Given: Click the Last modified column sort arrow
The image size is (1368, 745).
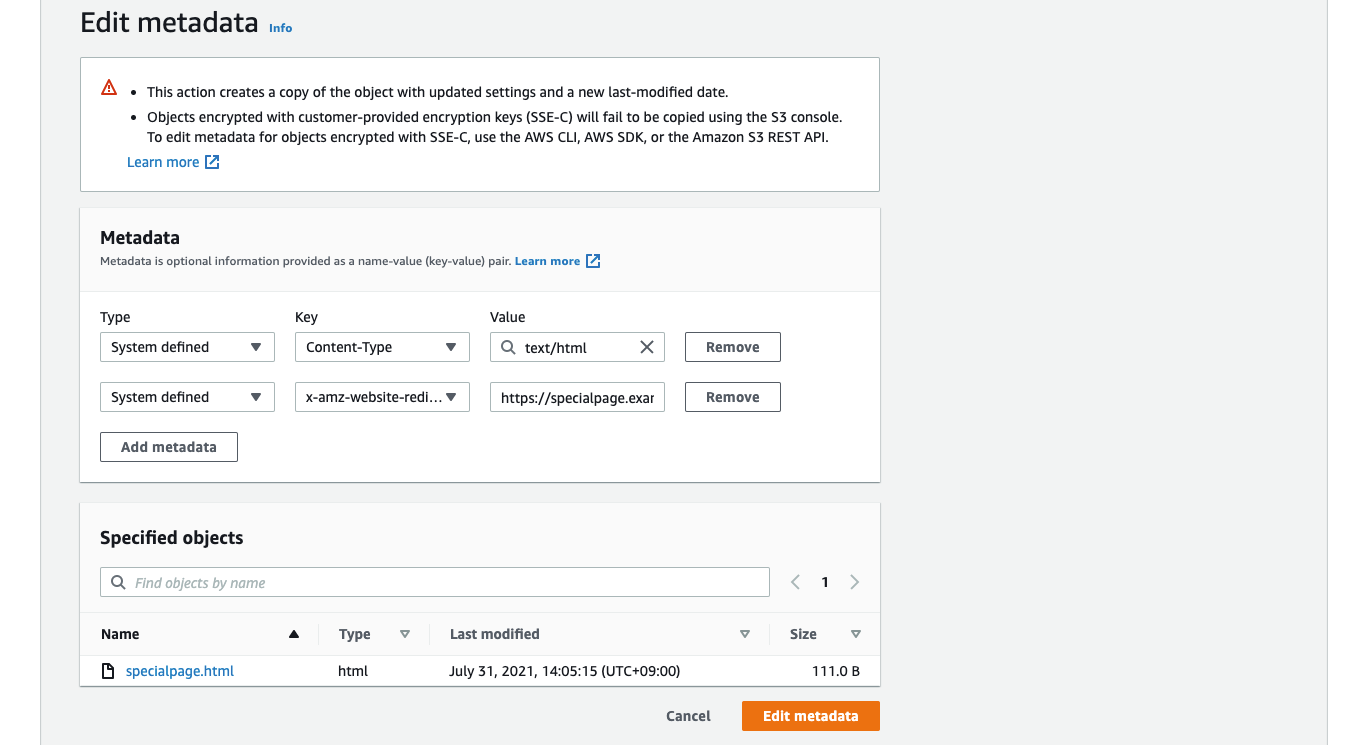Looking at the screenshot, I should point(744,634).
